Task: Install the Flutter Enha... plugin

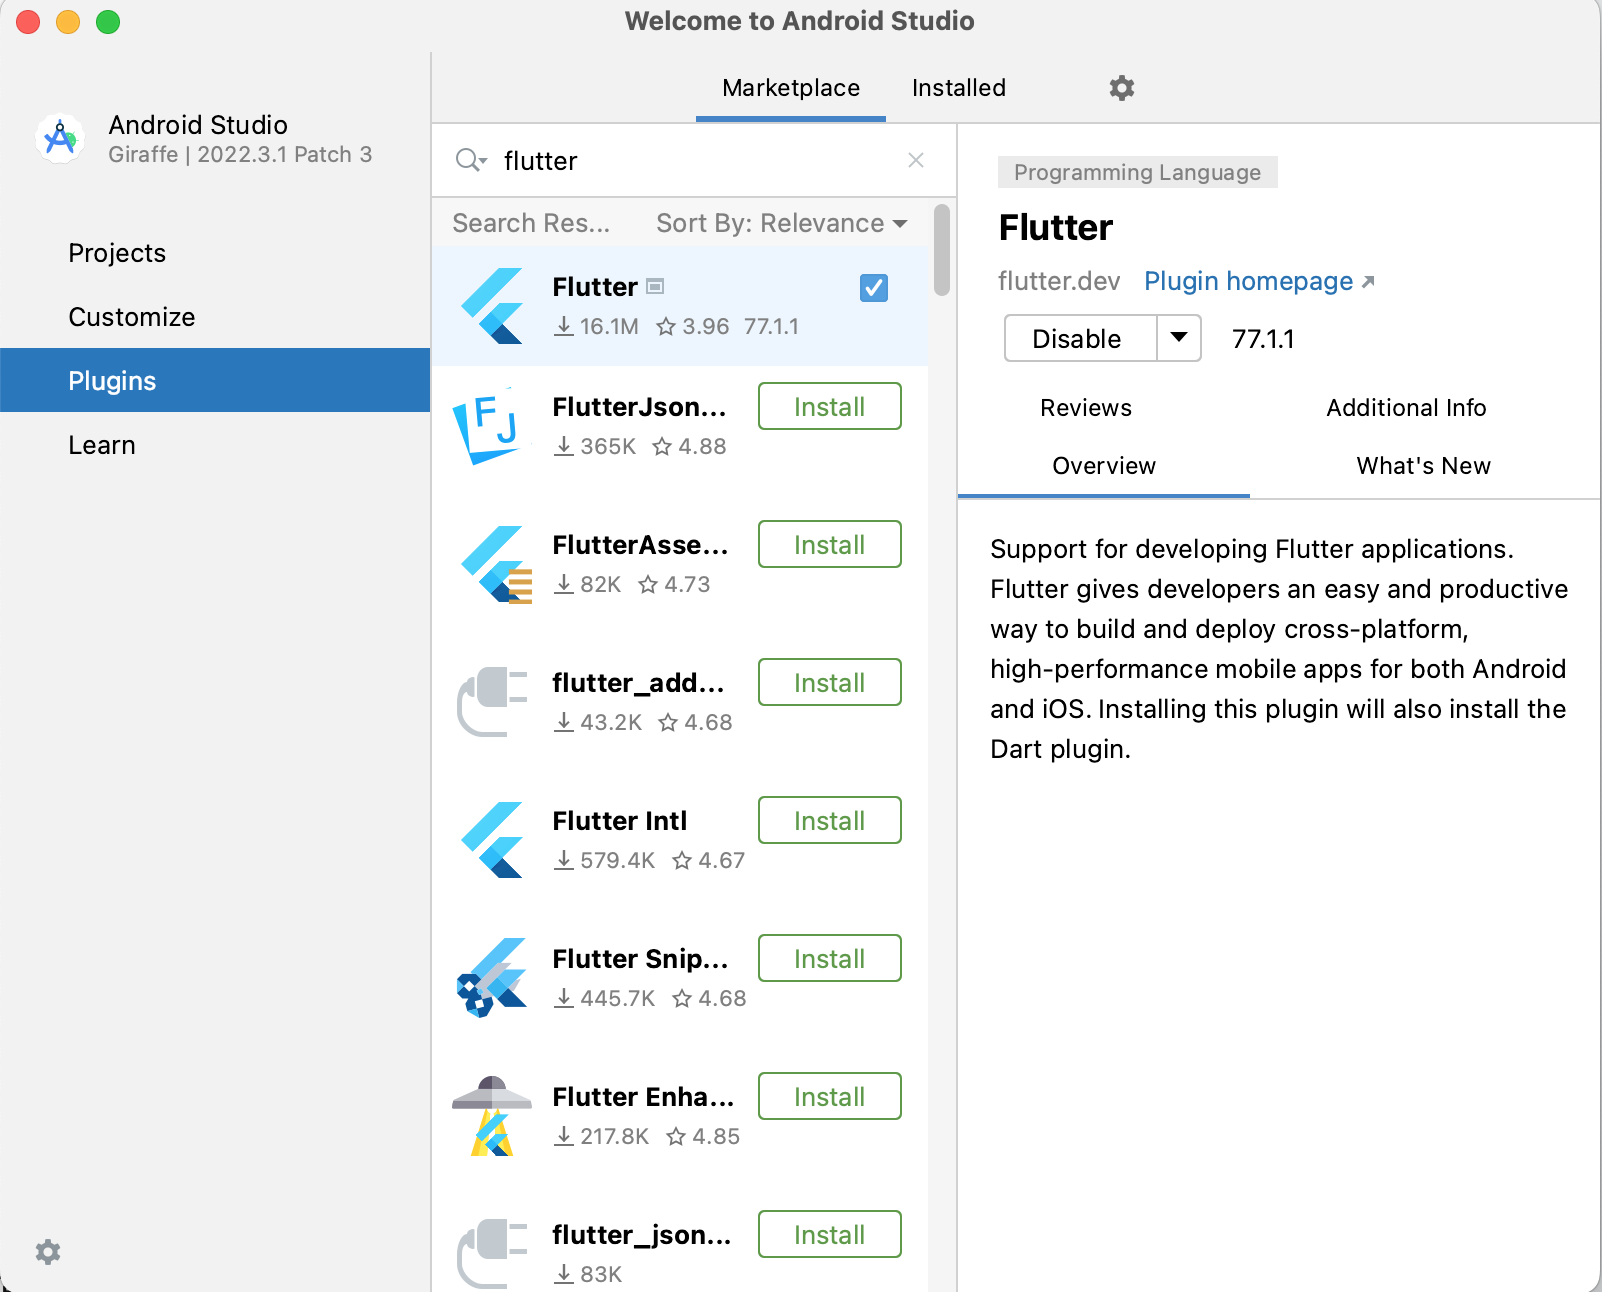Action: pos(830,1096)
